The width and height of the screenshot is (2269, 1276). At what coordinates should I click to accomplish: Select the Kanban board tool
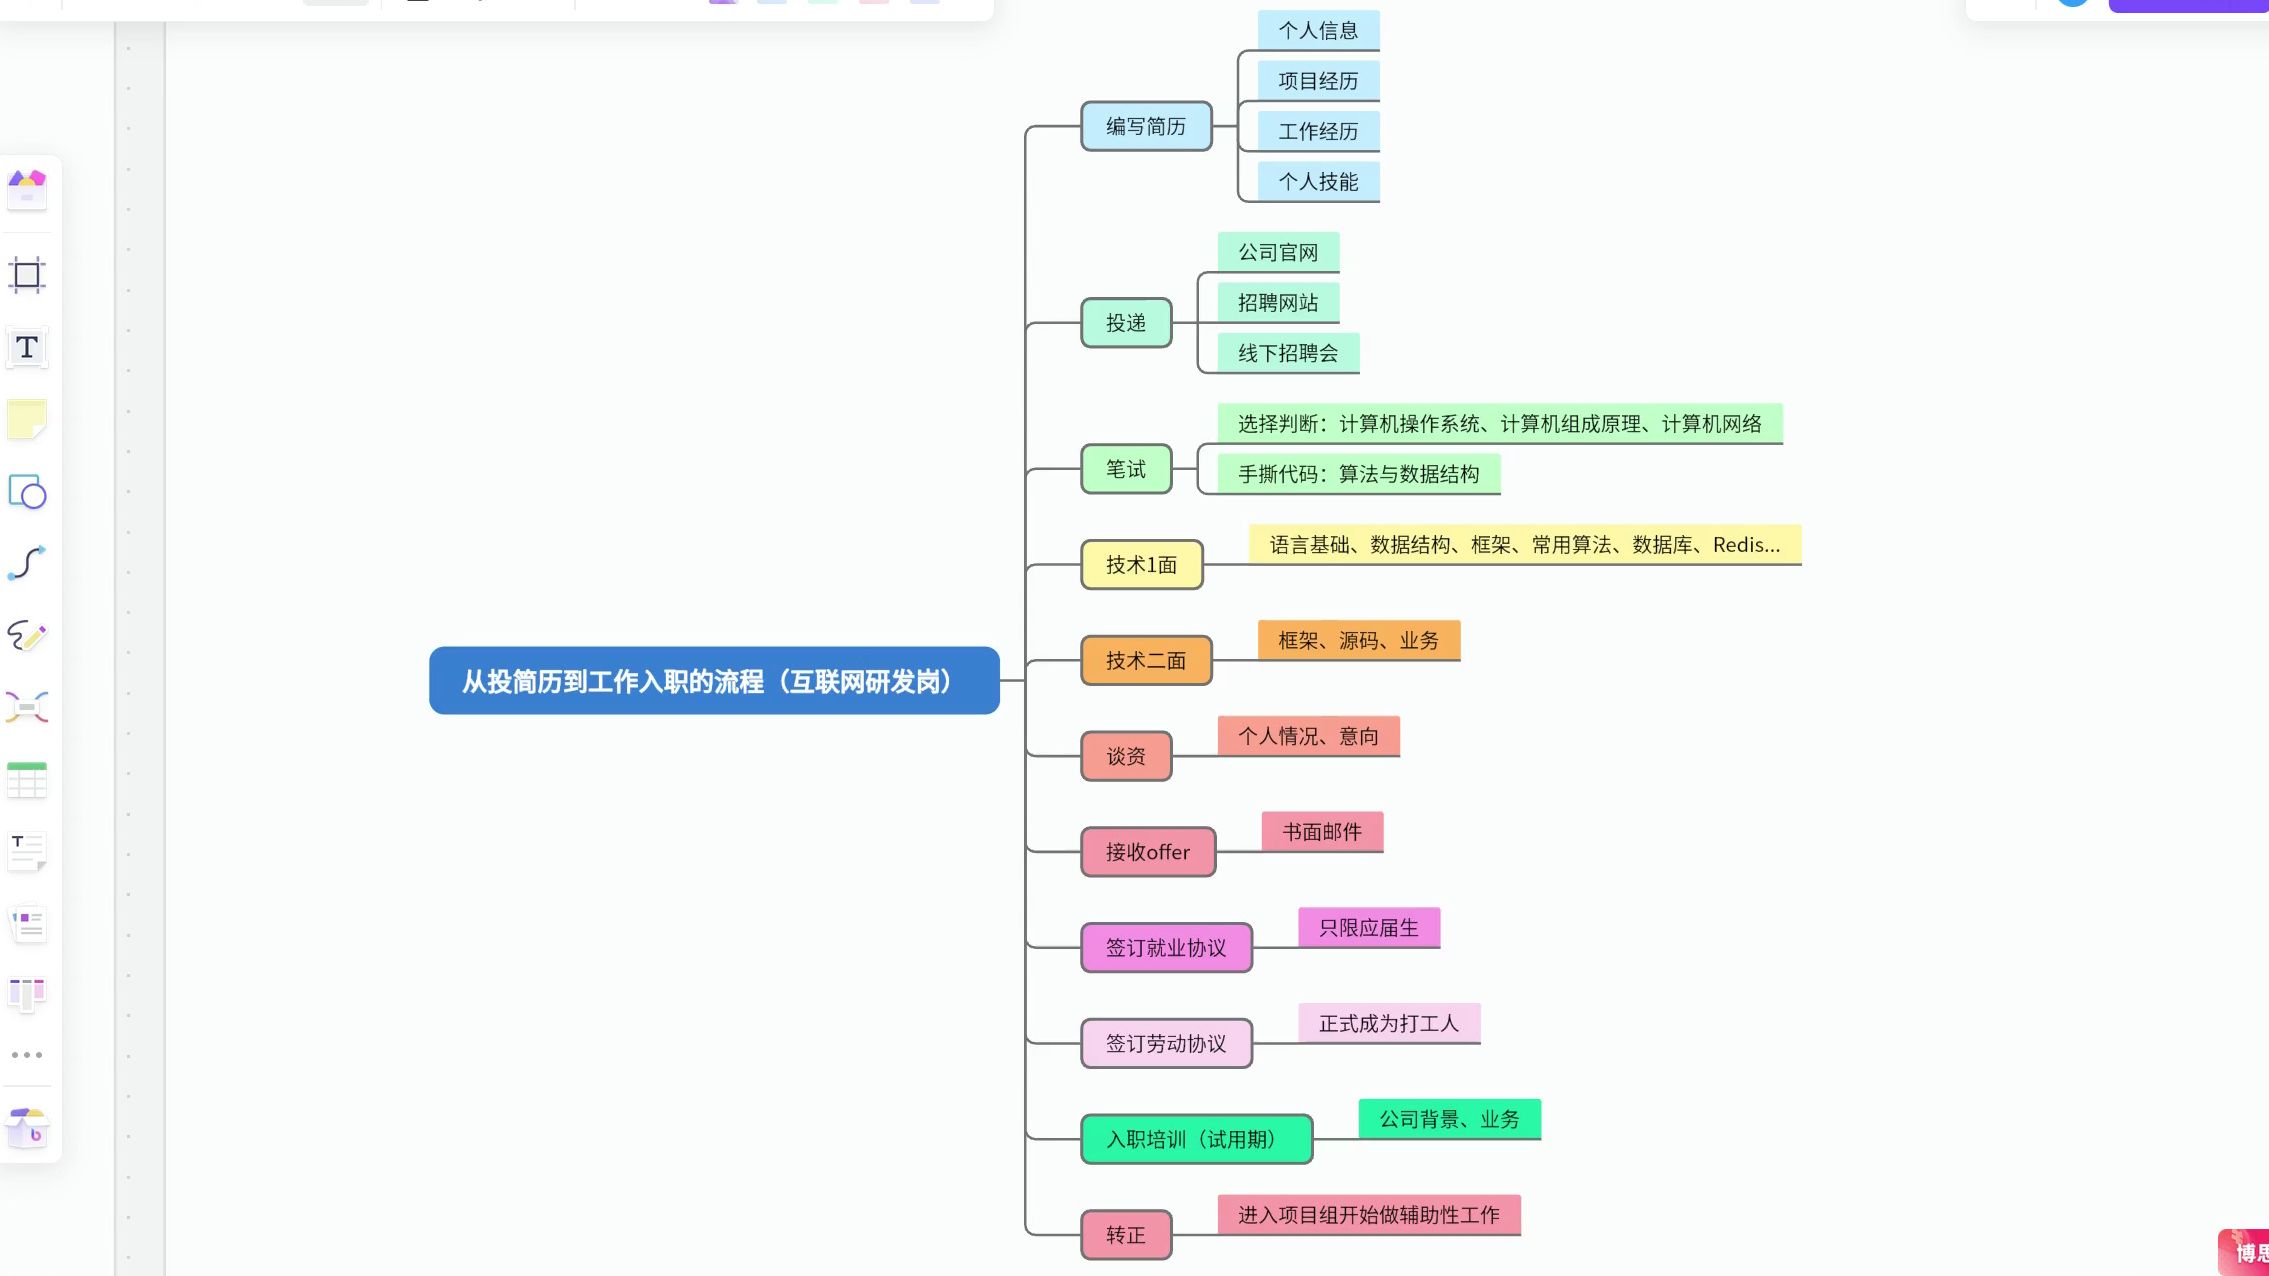click(27, 994)
